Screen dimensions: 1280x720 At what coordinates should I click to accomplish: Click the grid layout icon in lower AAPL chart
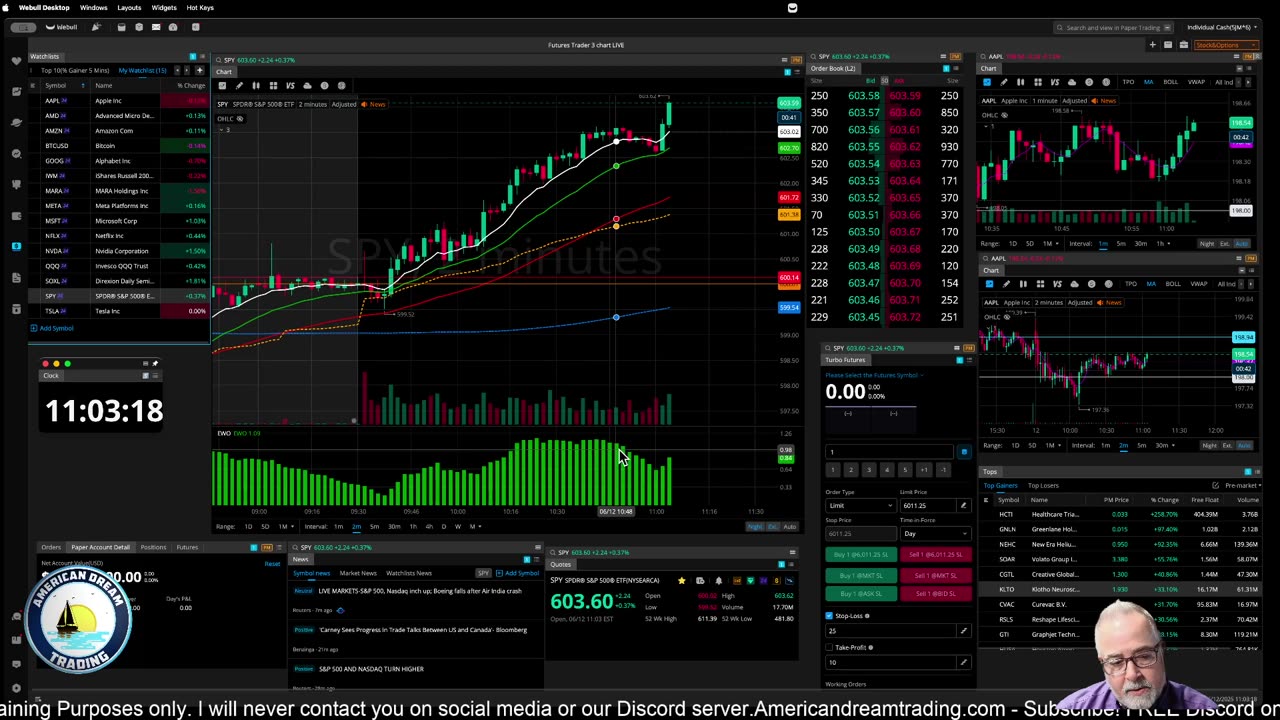coord(1040,284)
